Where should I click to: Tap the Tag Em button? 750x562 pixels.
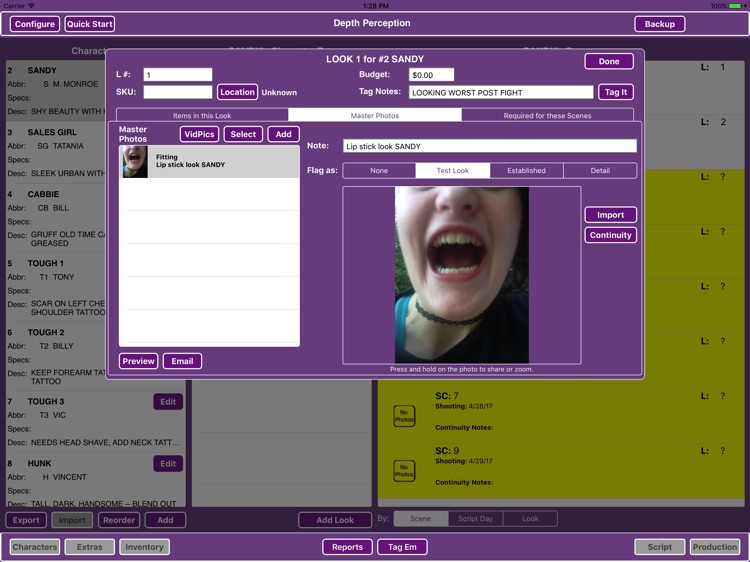(x=402, y=547)
